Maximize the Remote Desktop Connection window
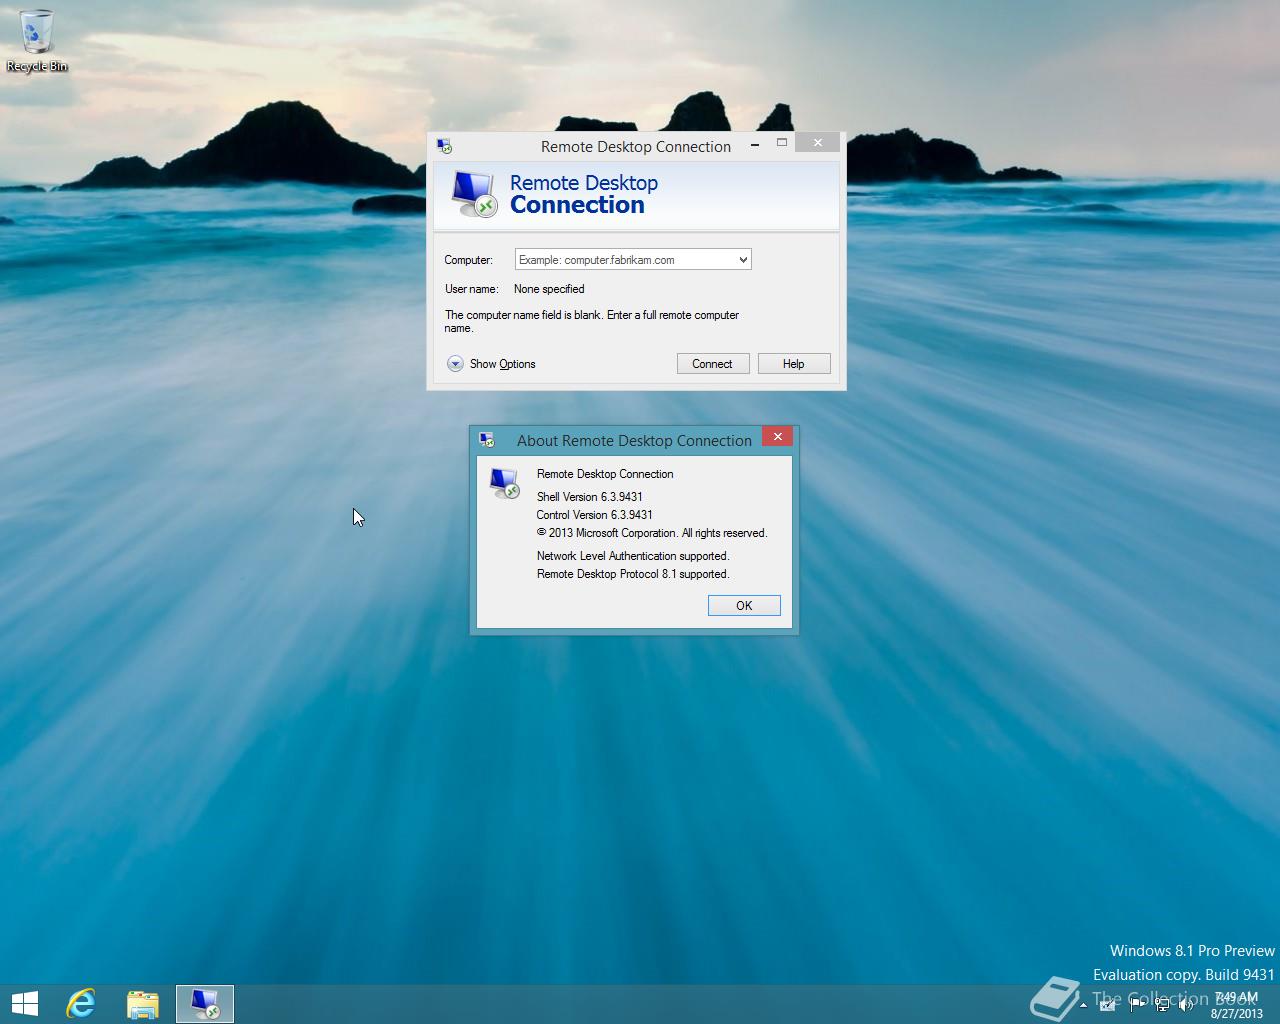 [782, 143]
